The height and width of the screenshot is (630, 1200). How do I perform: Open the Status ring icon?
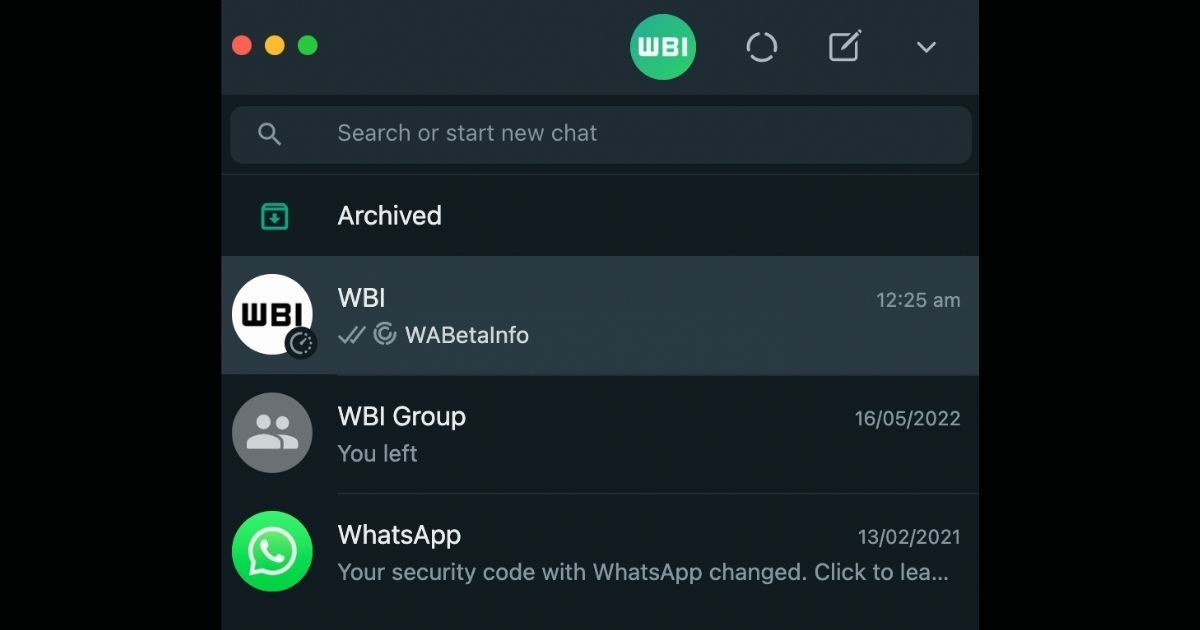[x=762, y=47]
